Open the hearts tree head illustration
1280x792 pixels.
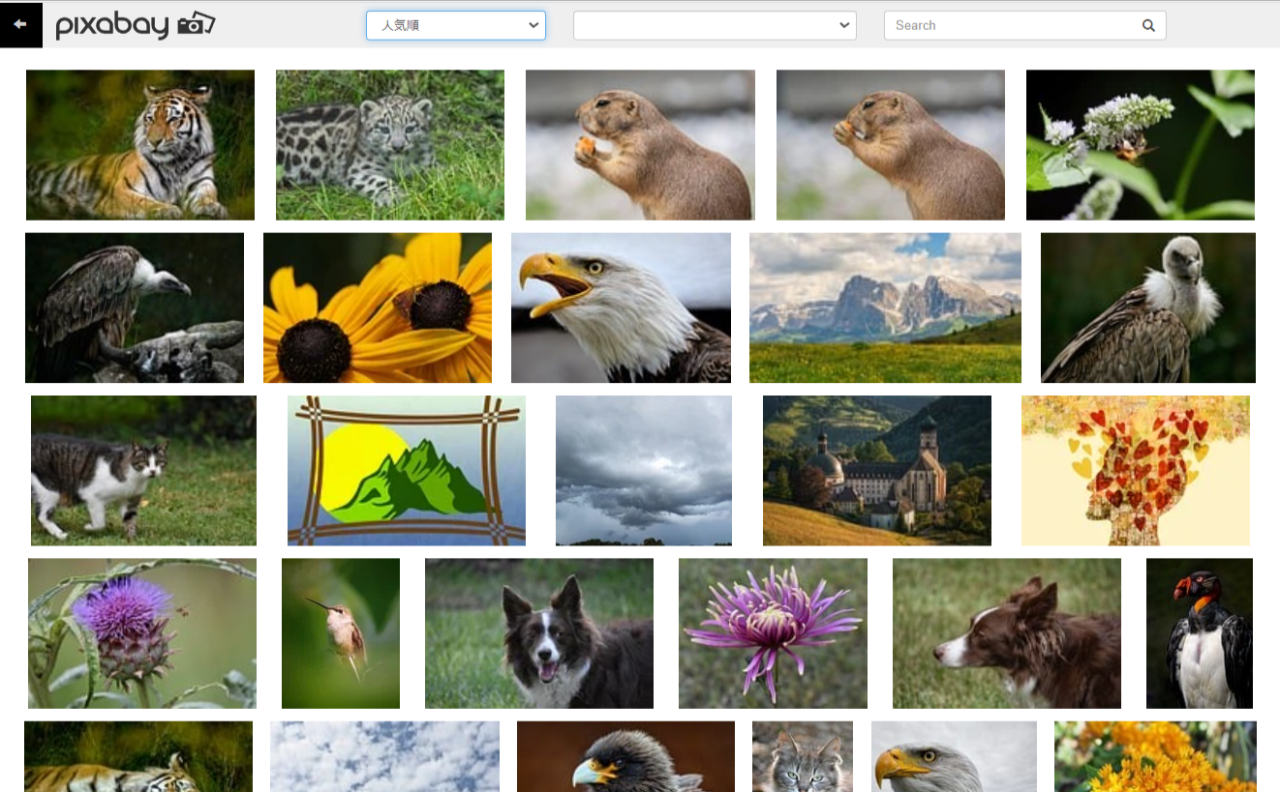1135,471
